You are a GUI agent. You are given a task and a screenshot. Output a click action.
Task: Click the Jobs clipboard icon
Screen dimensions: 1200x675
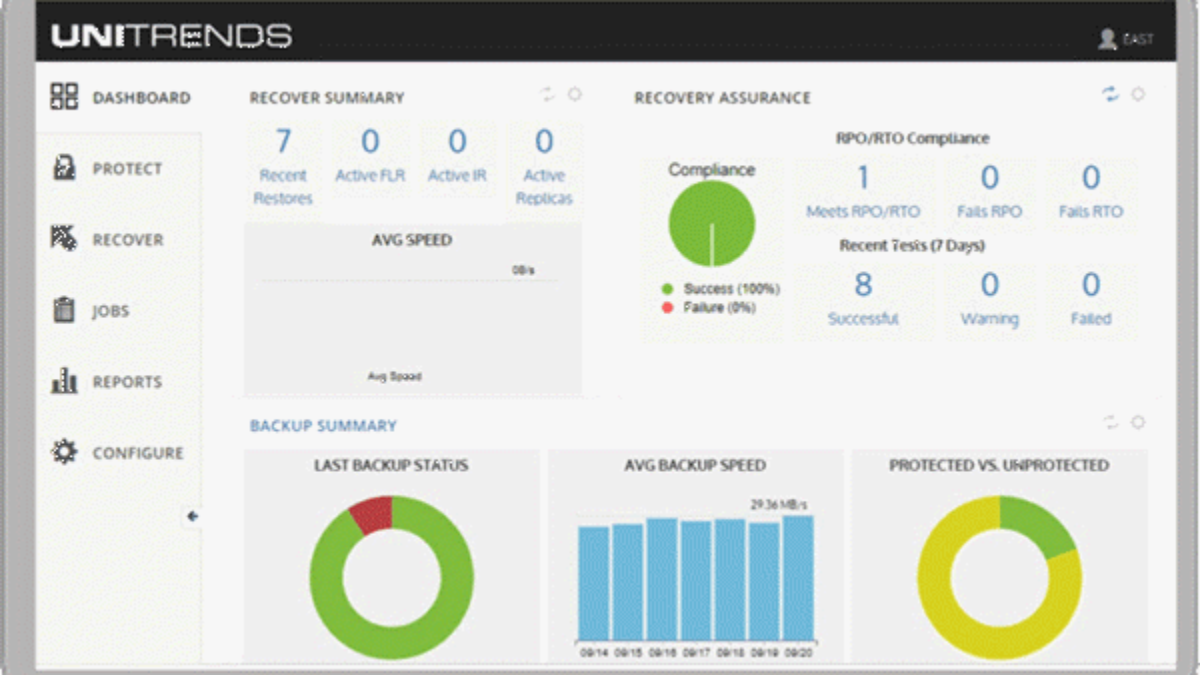[x=64, y=310]
